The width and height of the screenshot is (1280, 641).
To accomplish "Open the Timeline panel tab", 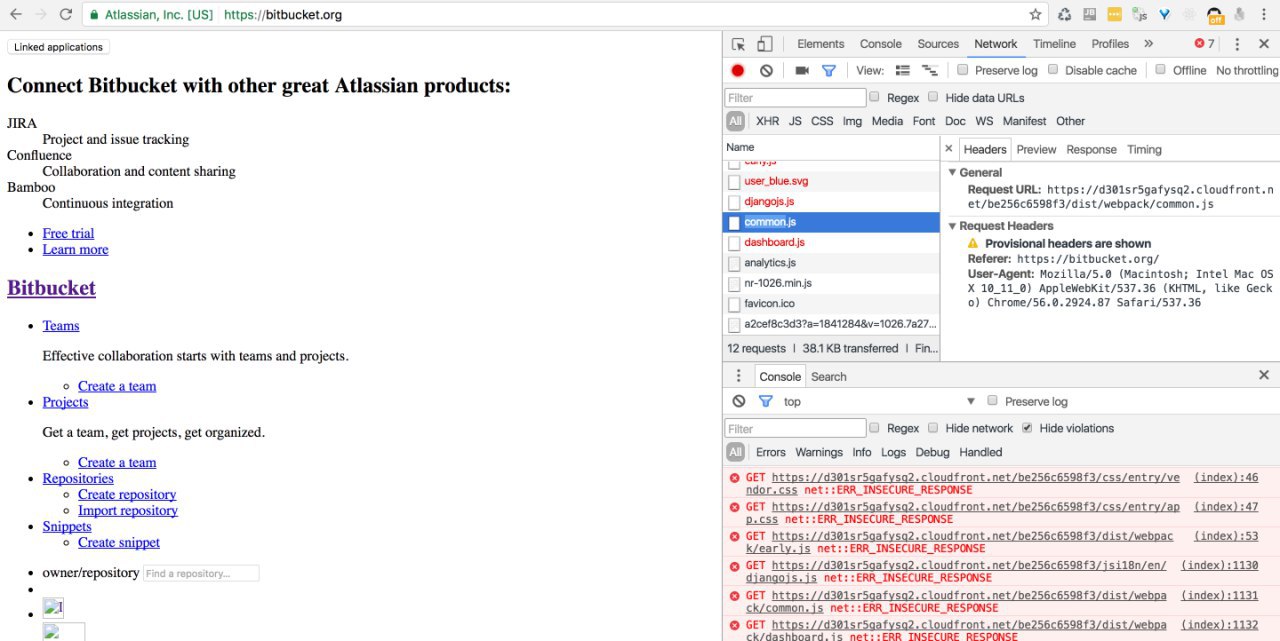I will click(x=1054, y=44).
